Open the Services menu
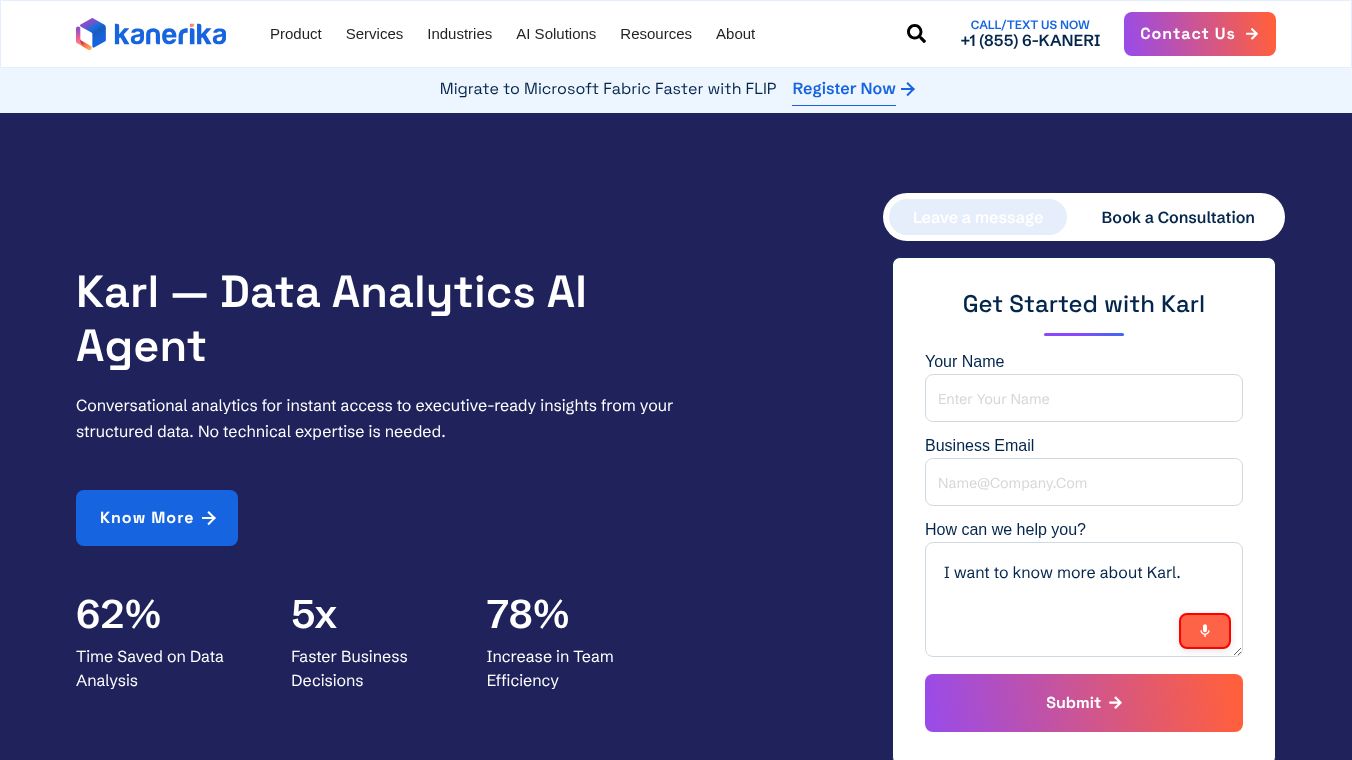The image size is (1352, 760). [374, 34]
